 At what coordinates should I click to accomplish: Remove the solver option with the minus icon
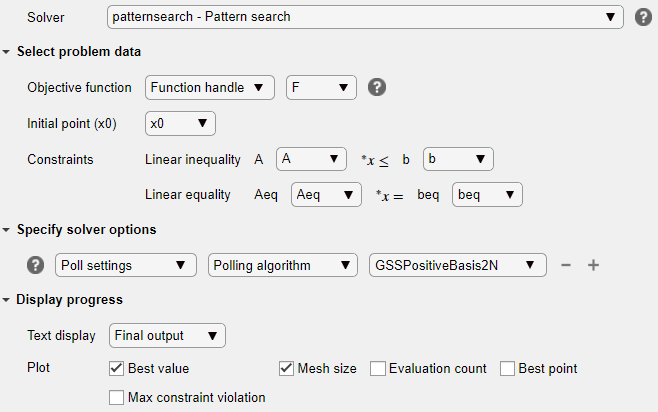click(566, 265)
